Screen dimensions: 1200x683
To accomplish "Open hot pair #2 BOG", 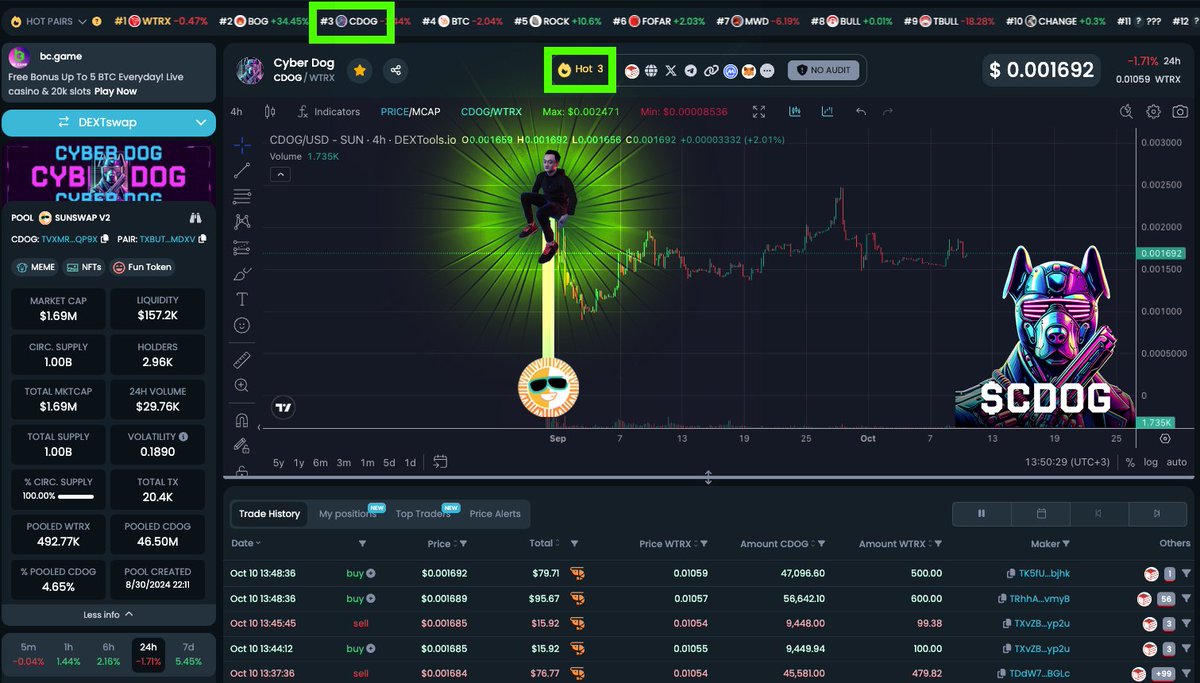I will [264, 21].
